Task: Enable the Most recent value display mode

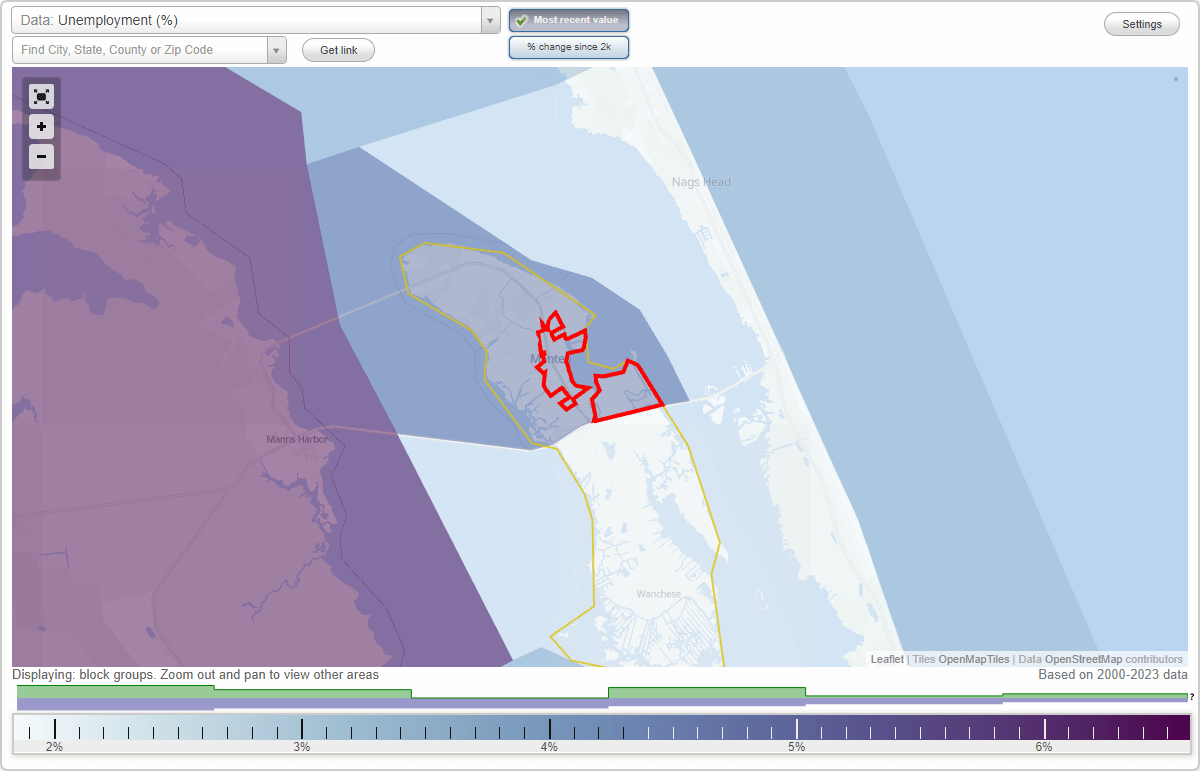Action: (x=568, y=20)
